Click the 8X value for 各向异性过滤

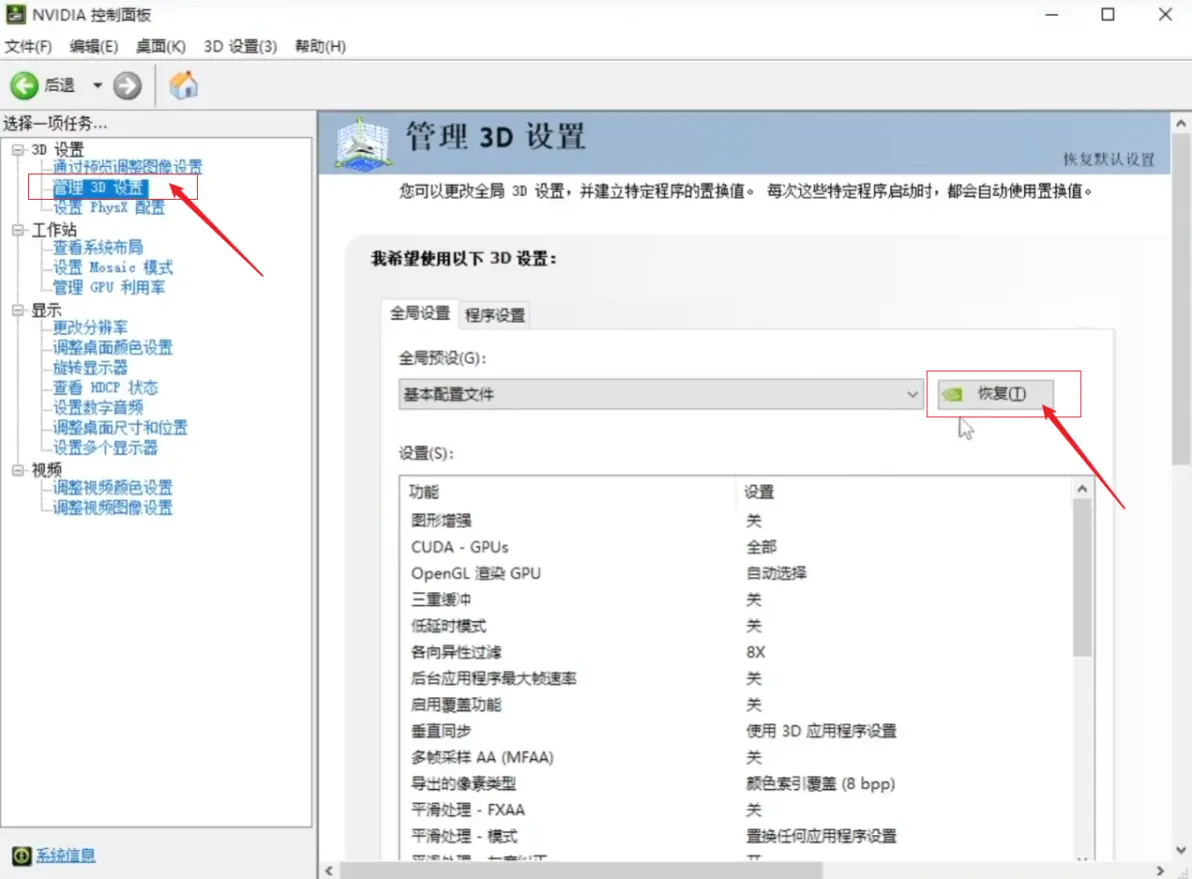point(756,652)
